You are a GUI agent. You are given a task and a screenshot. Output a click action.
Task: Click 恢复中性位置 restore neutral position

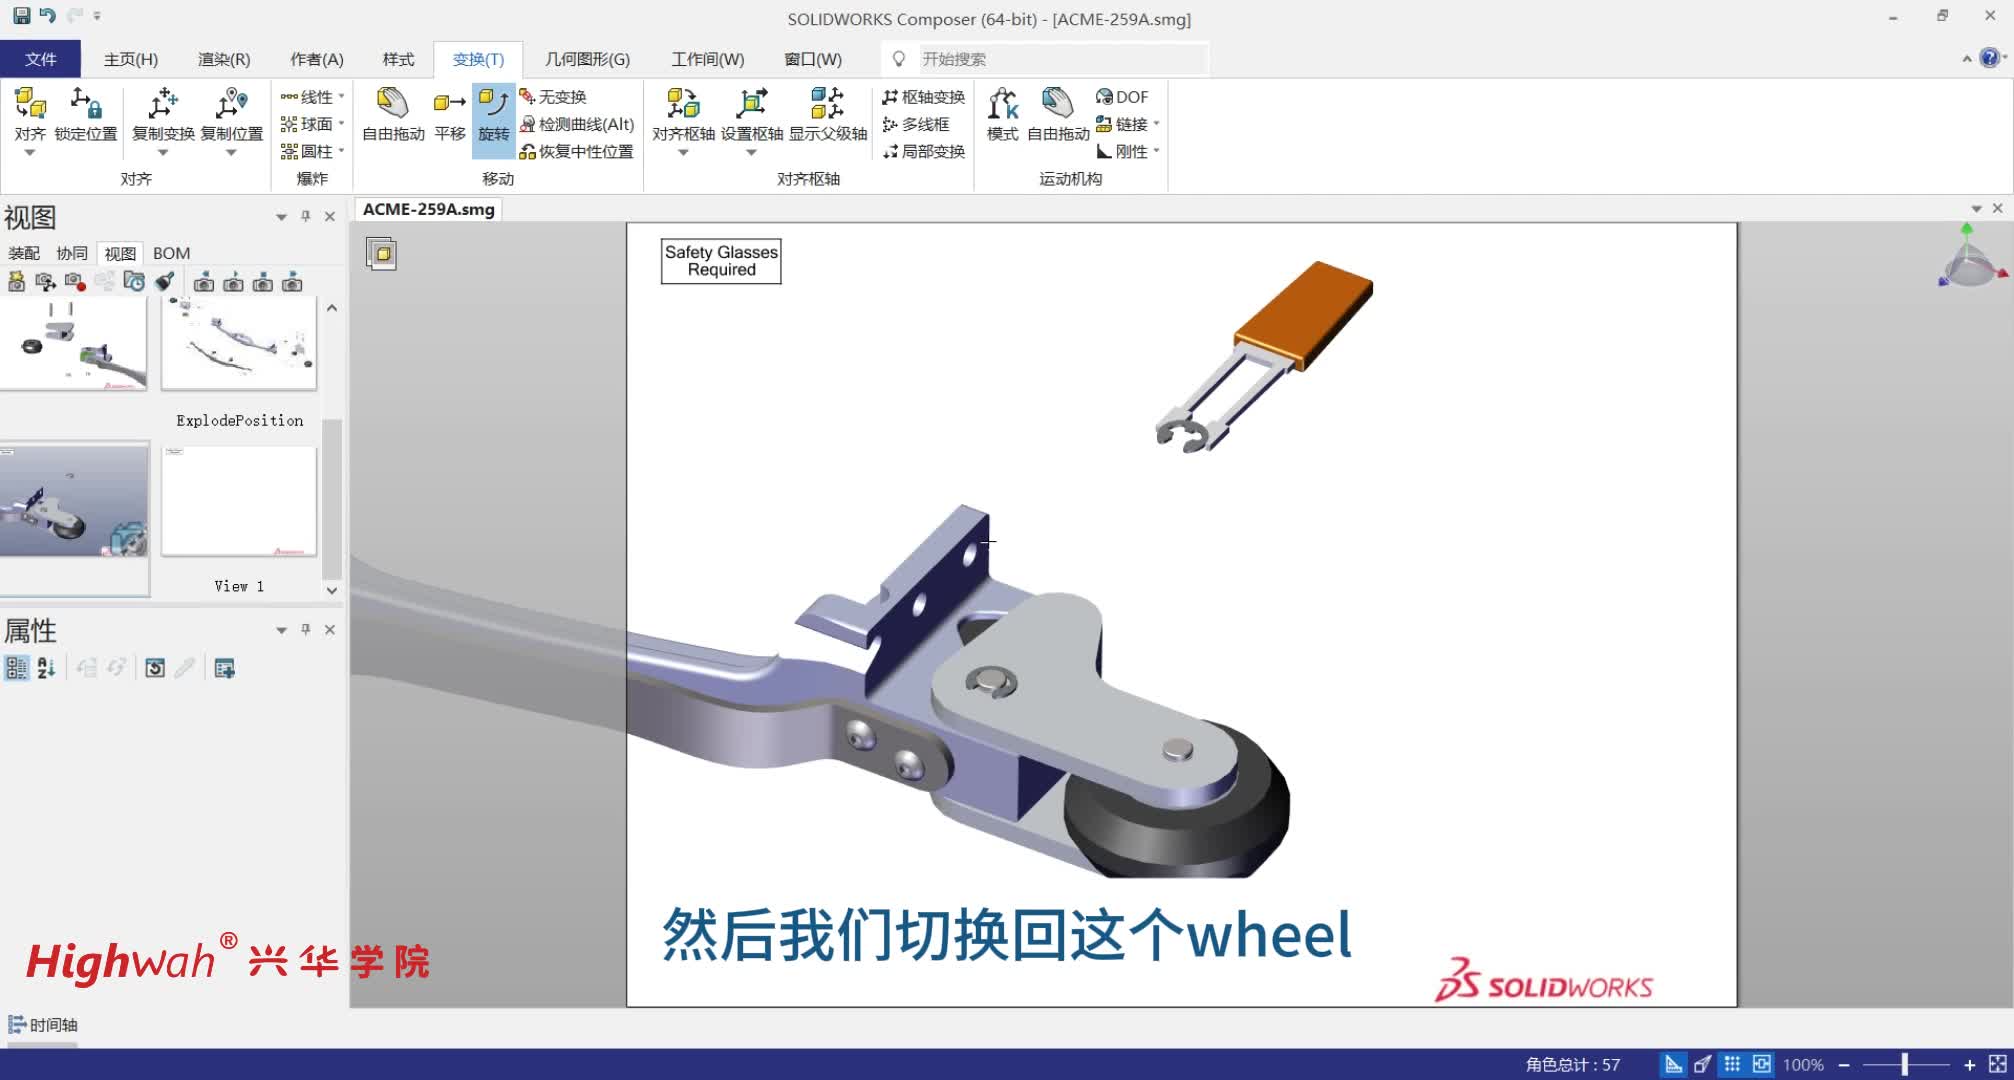pos(576,151)
